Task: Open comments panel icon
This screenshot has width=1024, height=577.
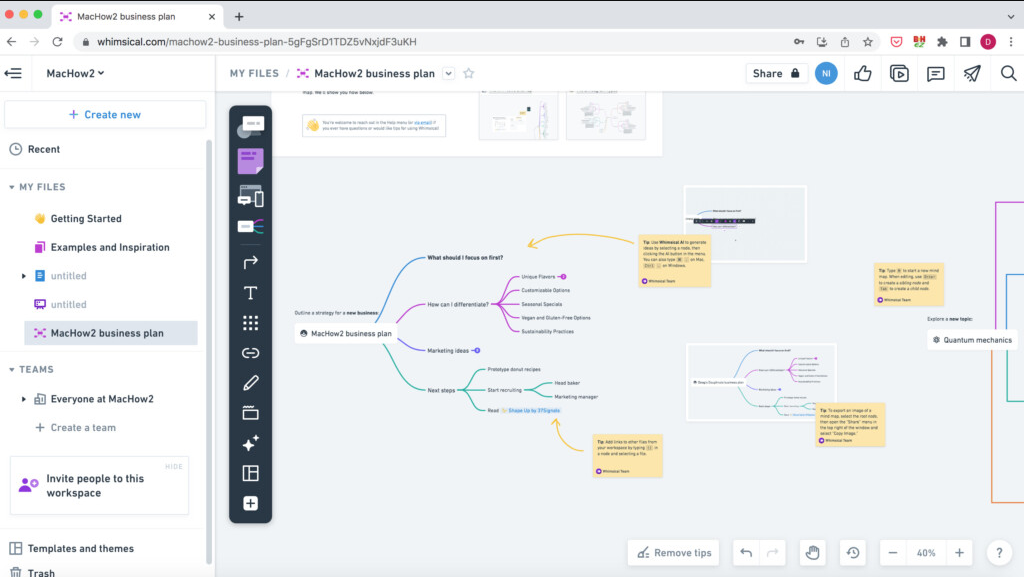Action: click(x=935, y=73)
